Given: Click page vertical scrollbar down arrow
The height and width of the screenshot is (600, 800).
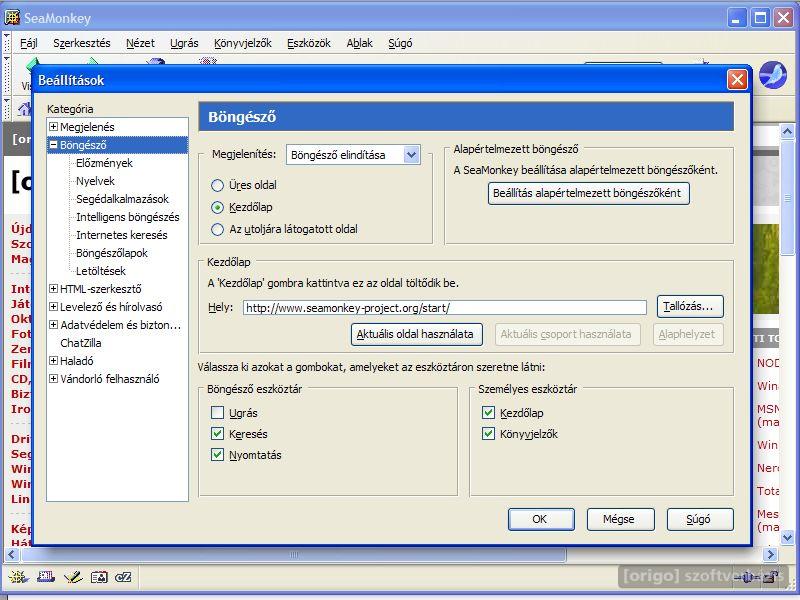Looking at the screenshot, I should point(787,537).
